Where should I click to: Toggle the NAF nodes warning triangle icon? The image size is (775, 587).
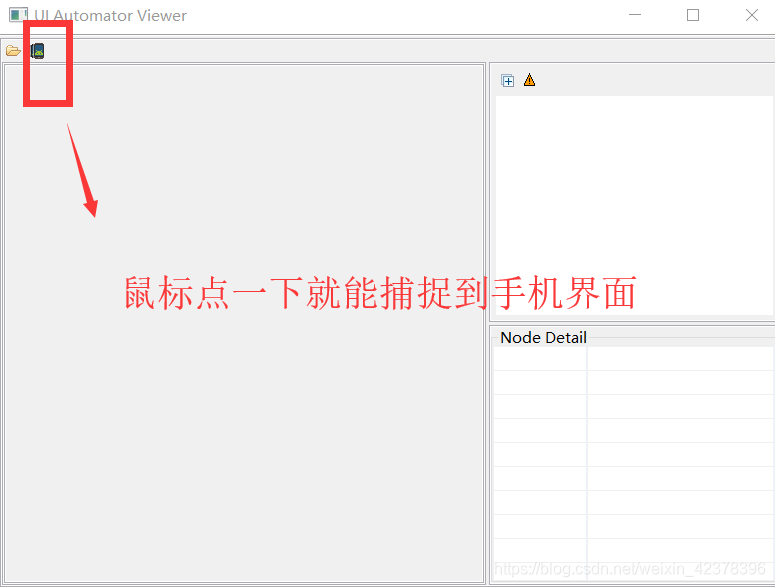529,80
